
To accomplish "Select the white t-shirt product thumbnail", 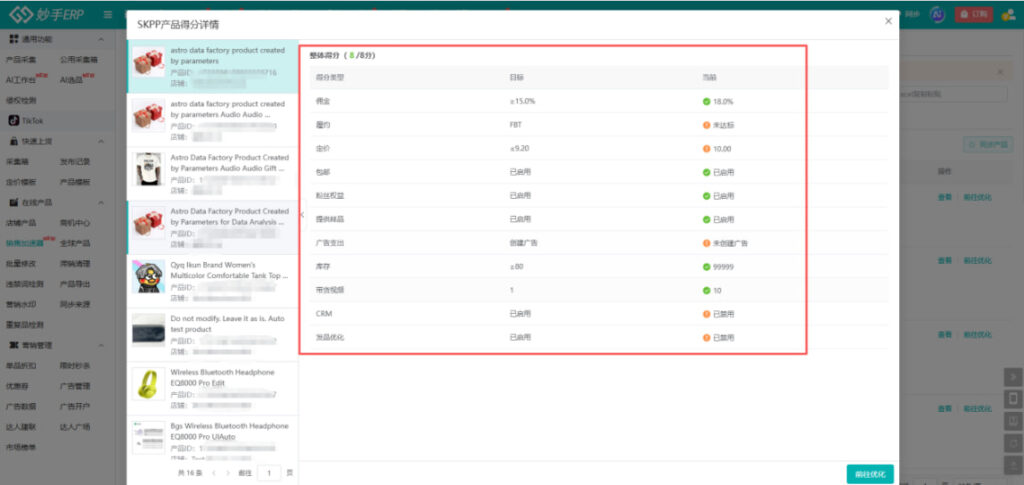I will 148,169.
